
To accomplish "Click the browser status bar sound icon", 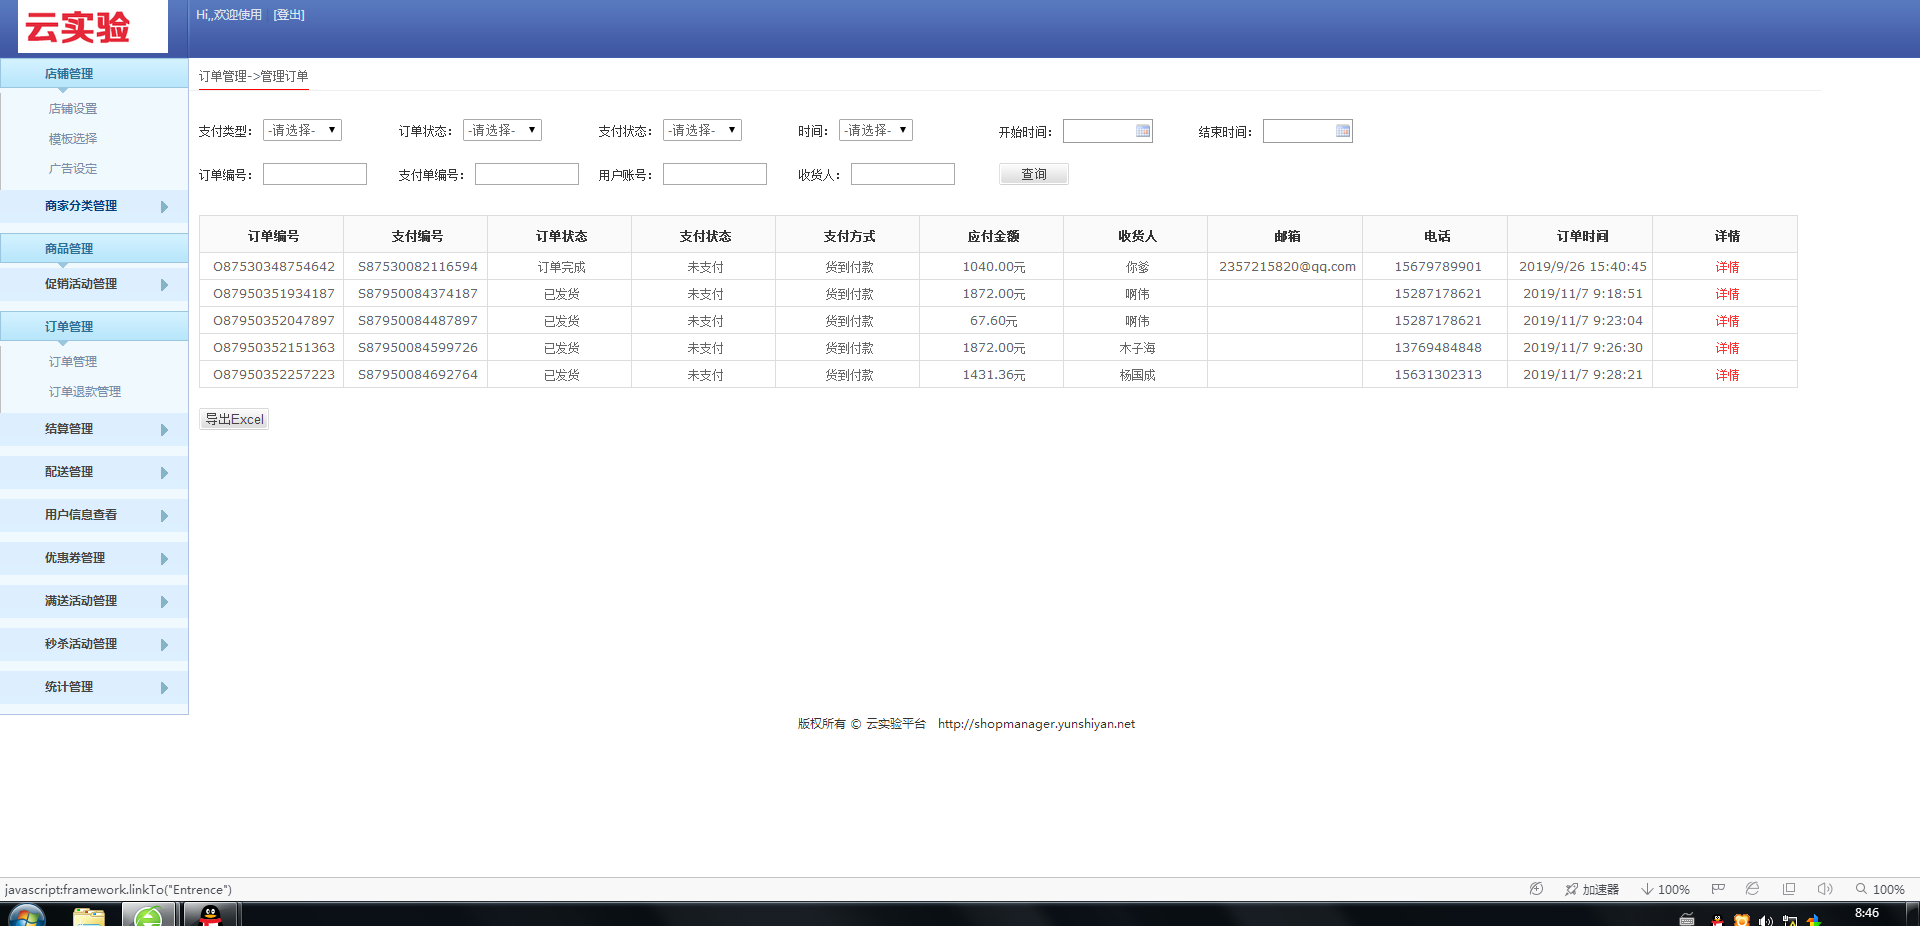I will 1824,889.
